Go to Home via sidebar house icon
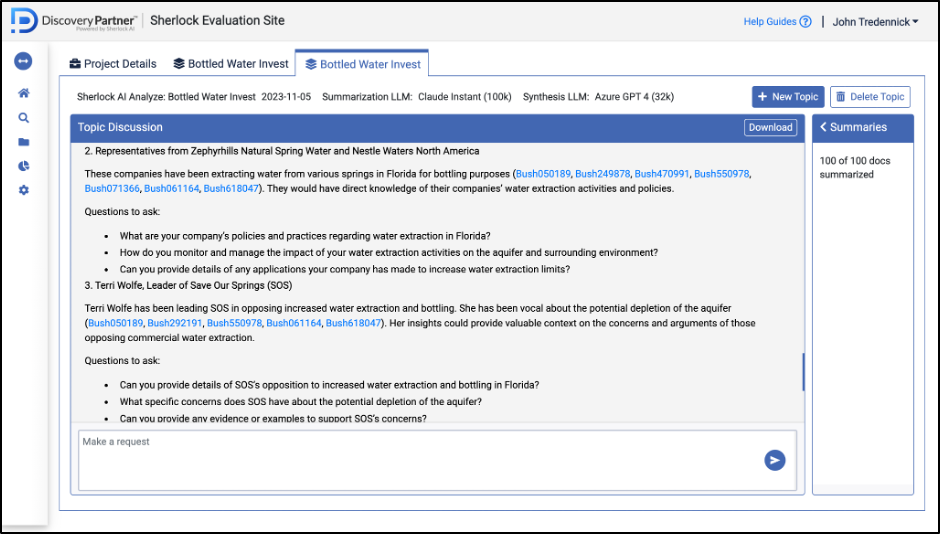Image resolution: width=940 pixels, height=534 pixels. [x=23, y=93]
